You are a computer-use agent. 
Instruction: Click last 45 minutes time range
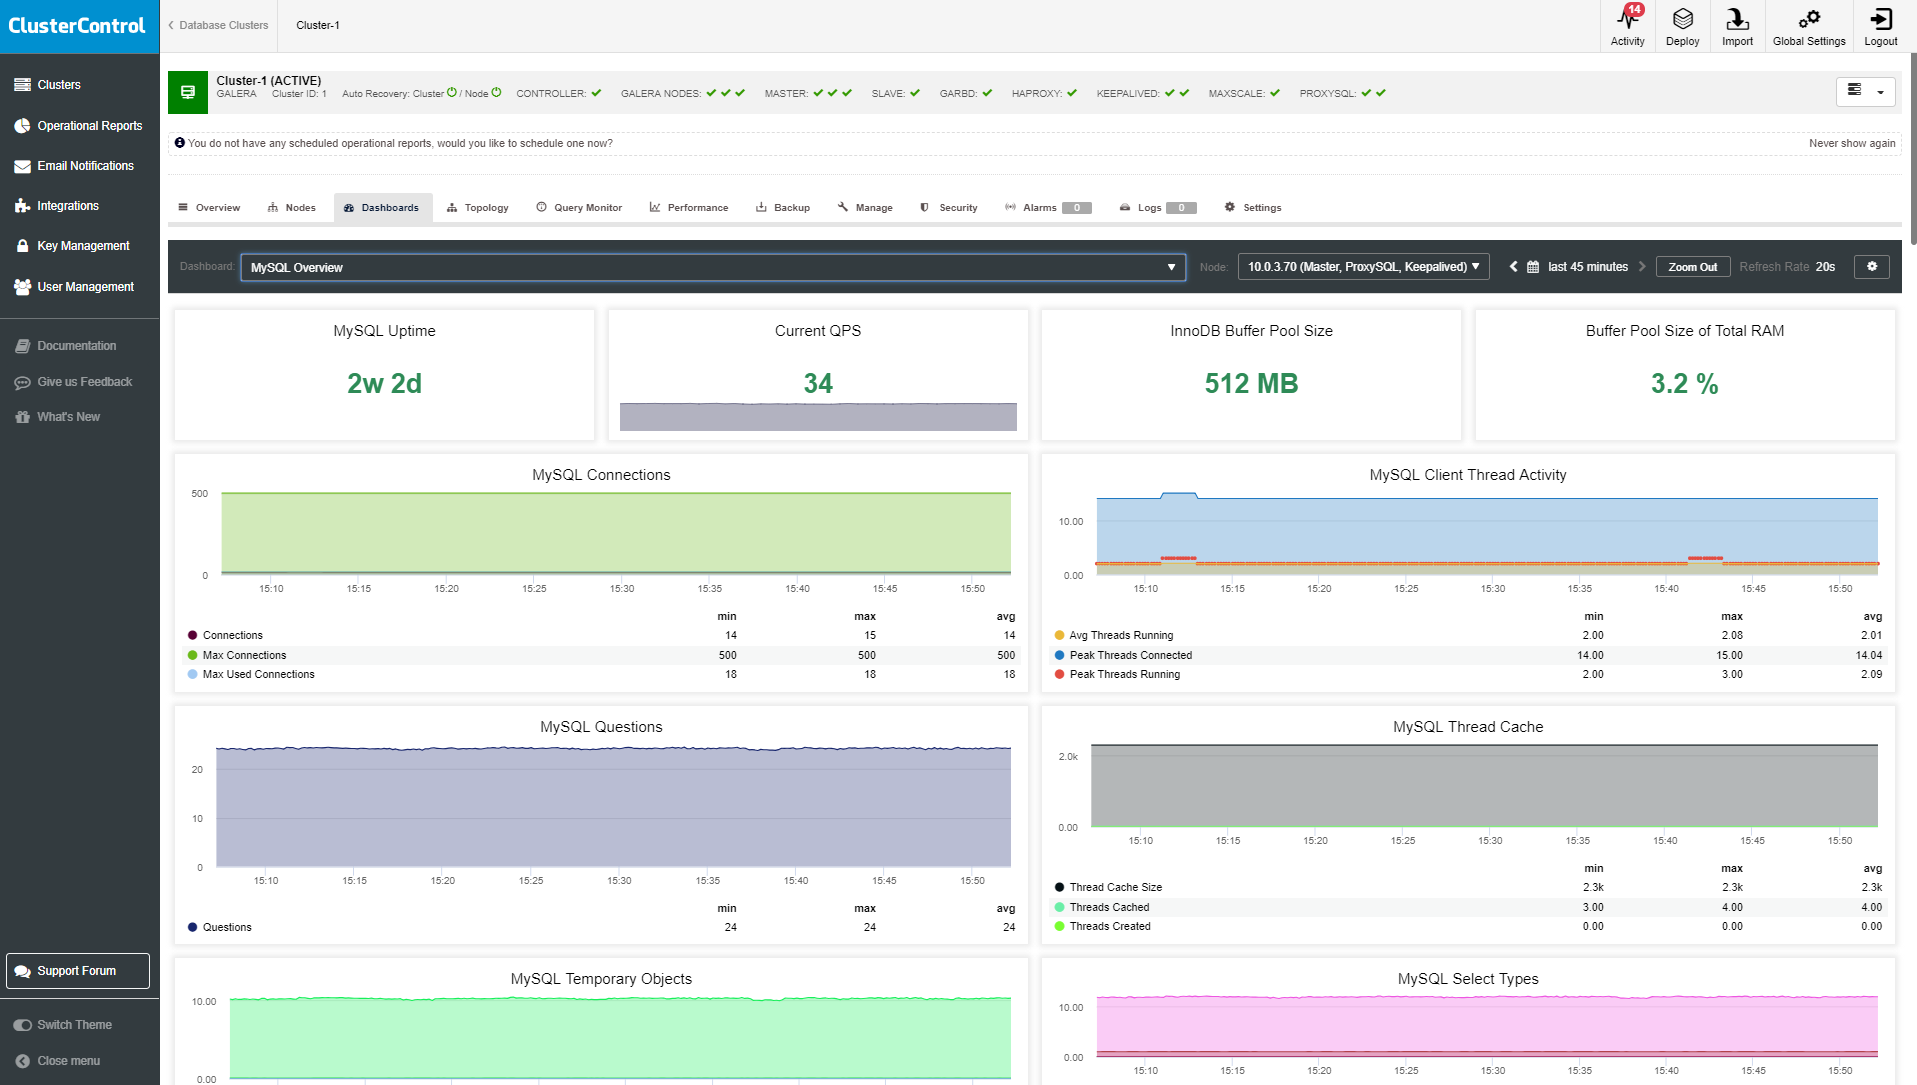1587,267
